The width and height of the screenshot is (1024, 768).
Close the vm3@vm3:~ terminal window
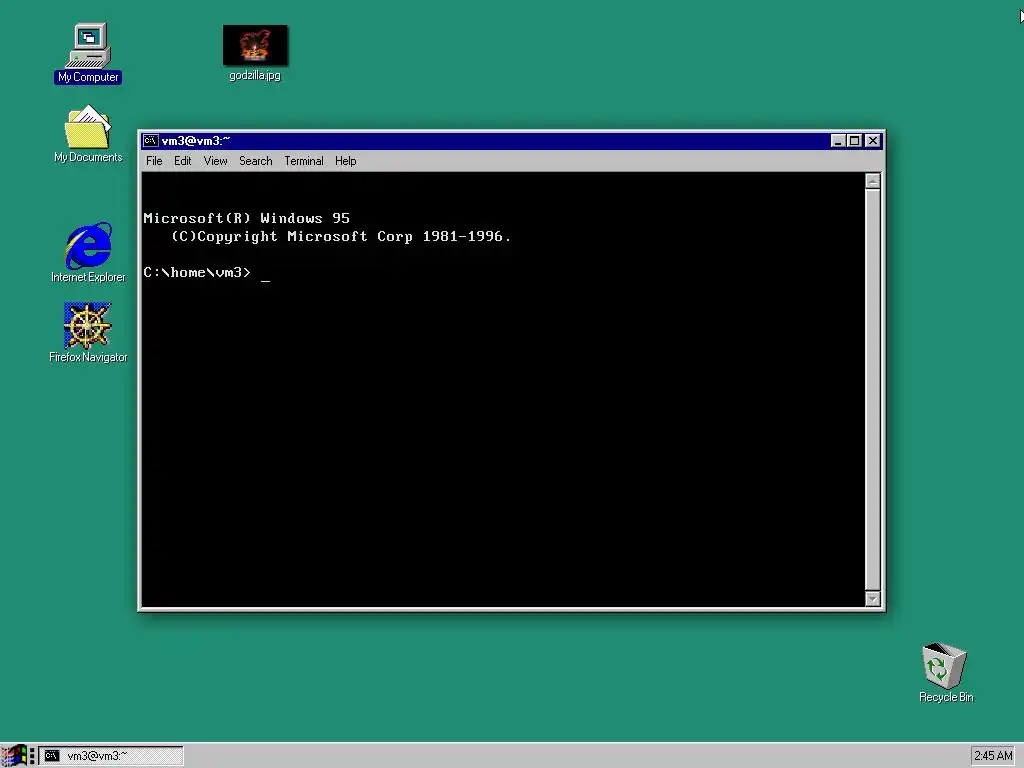[872, 140]
